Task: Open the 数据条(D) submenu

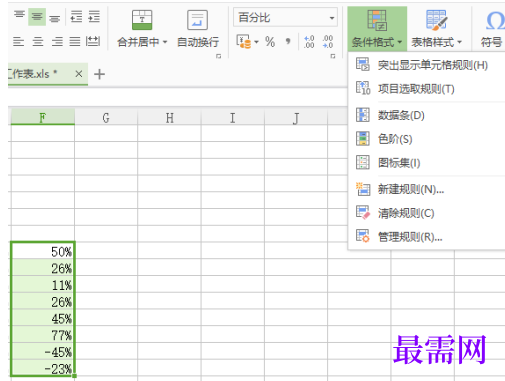Action: (x=426, y=115)
